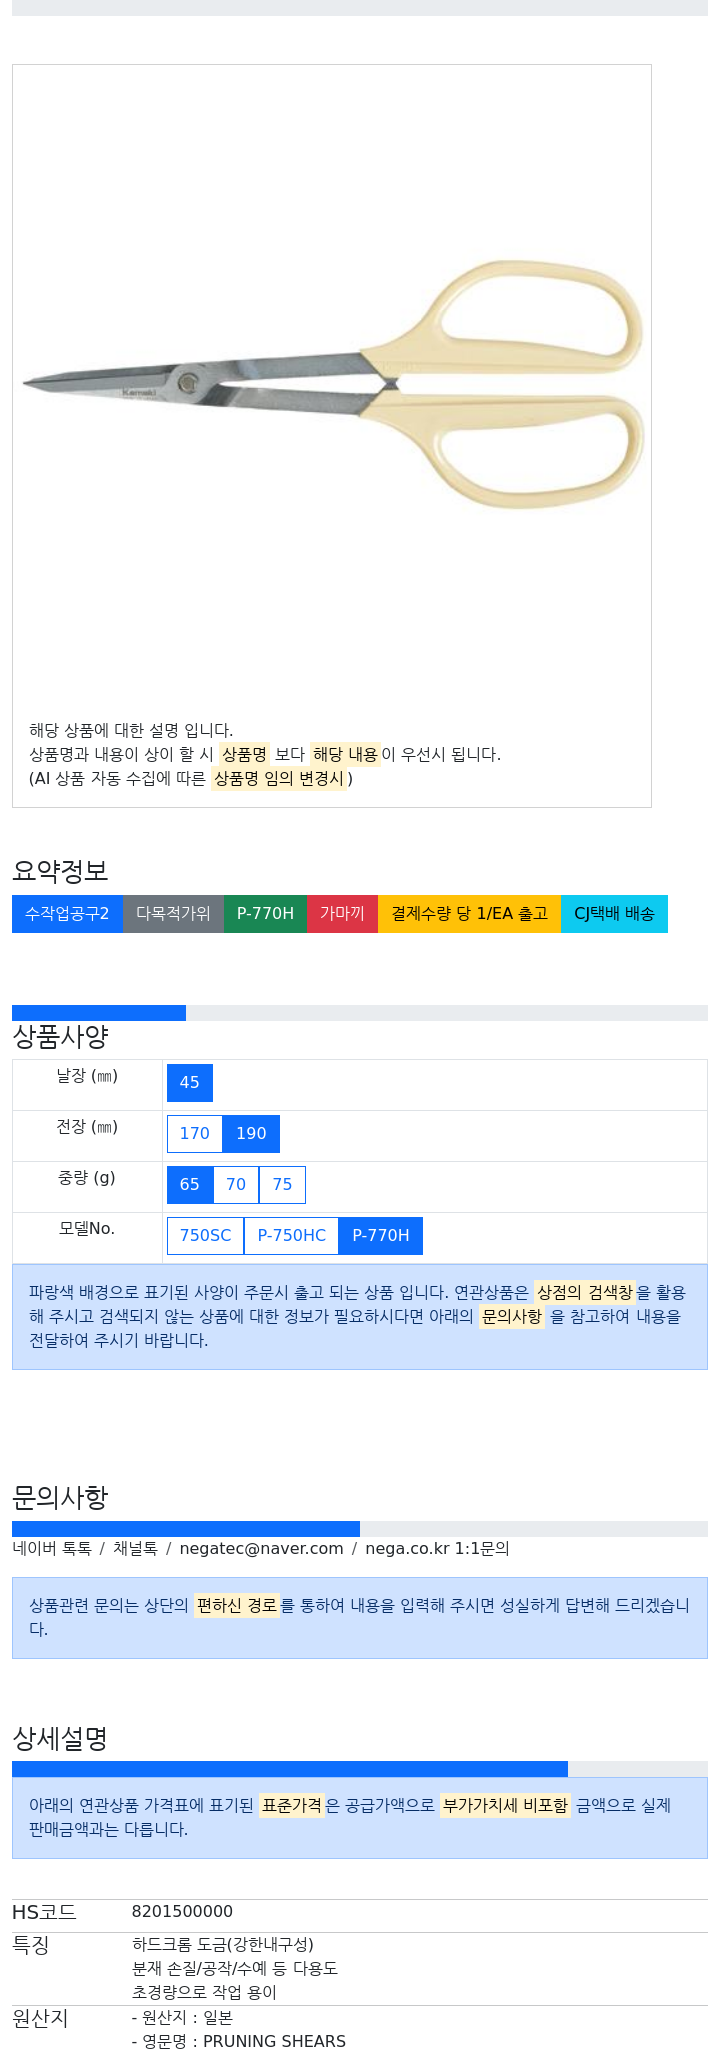Click the 채널톡 contact link

(x=135, y=1549)
